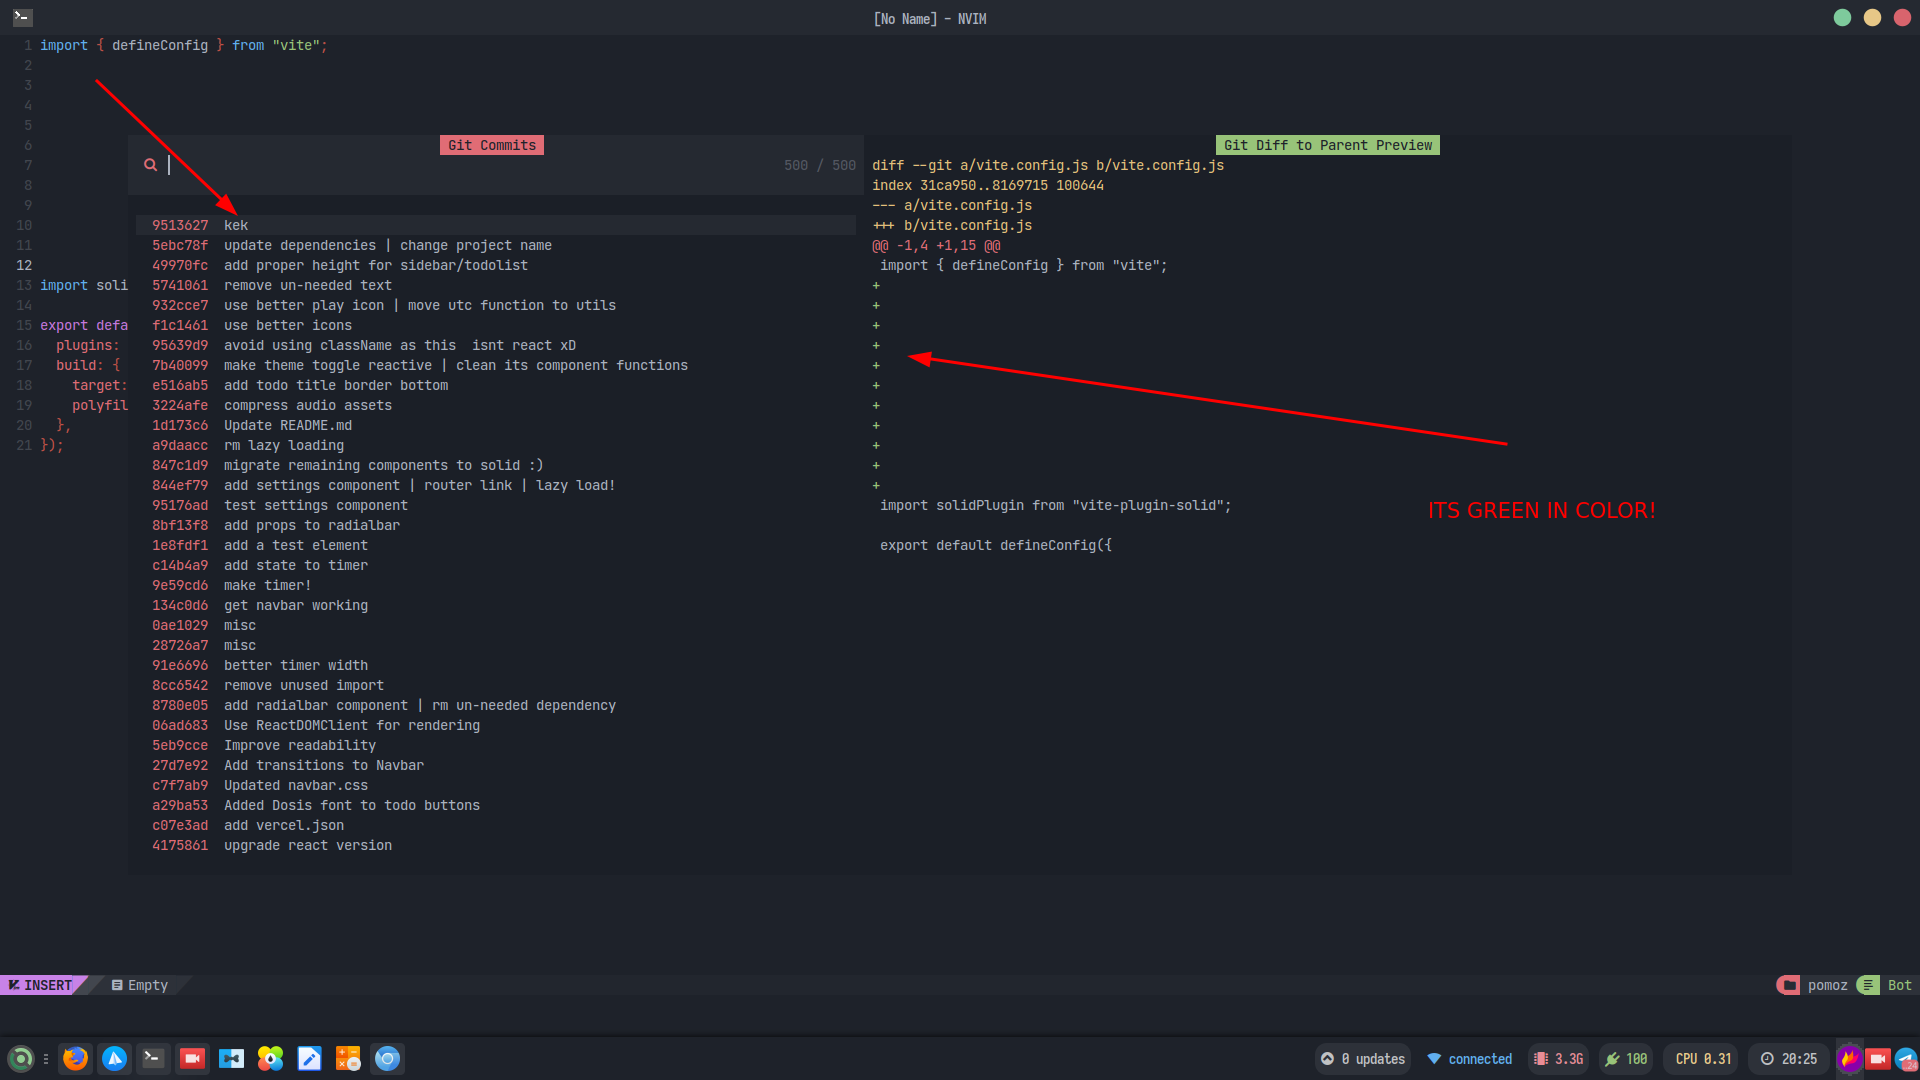Click the terminal icon in the title bar
The height and width of the screenshot is (1080, 1920).
[22, 17]
